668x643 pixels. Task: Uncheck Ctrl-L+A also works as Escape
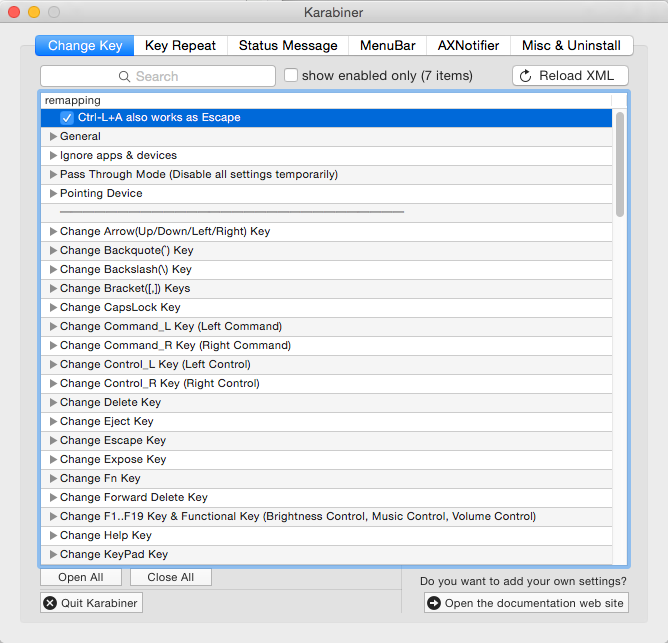tap(66, 118)
